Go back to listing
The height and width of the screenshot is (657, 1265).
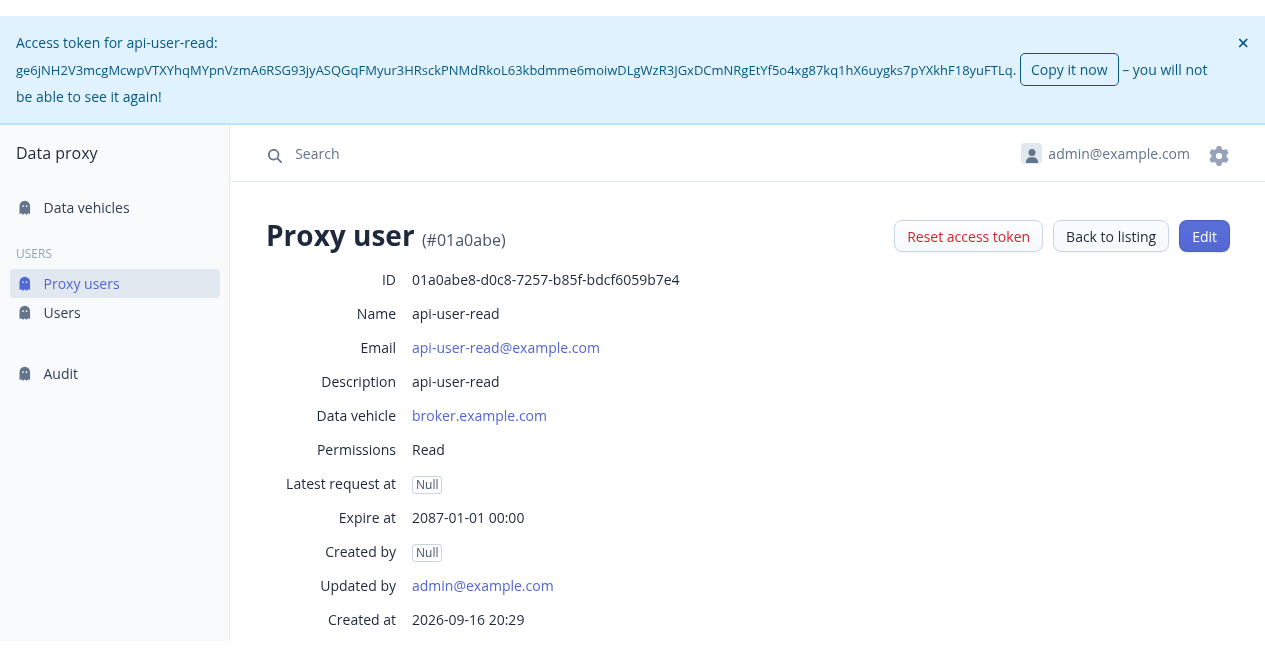coord(1111,236)
